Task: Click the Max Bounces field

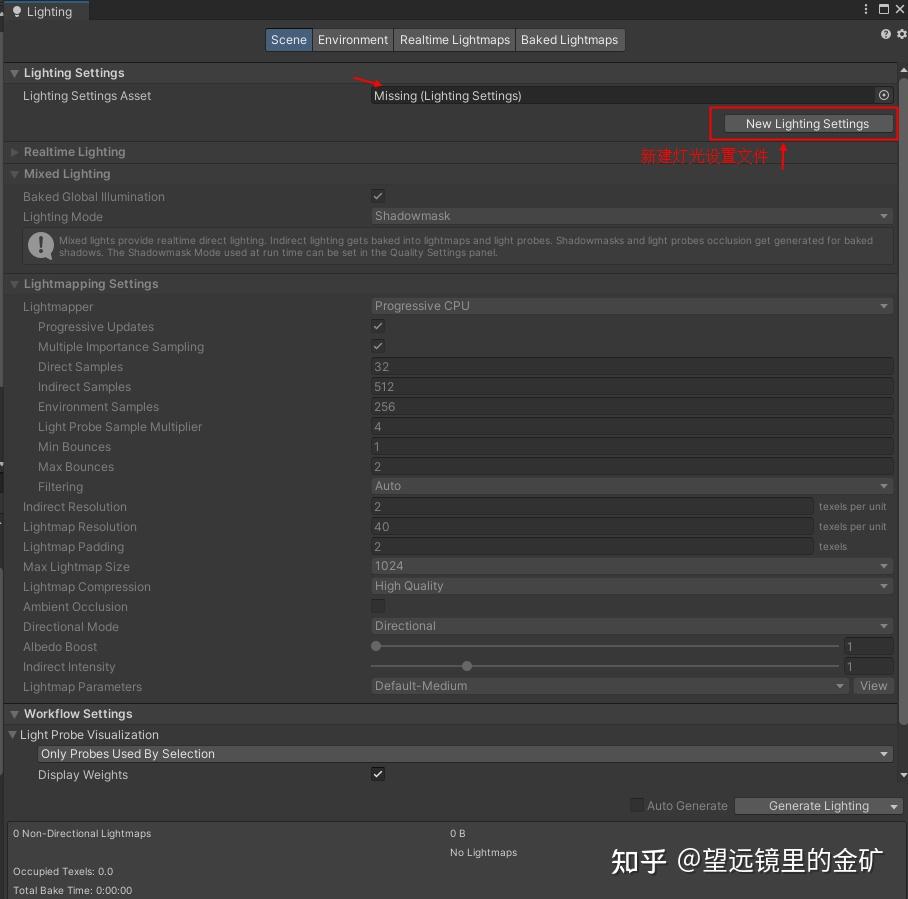Action: [631, 466]
